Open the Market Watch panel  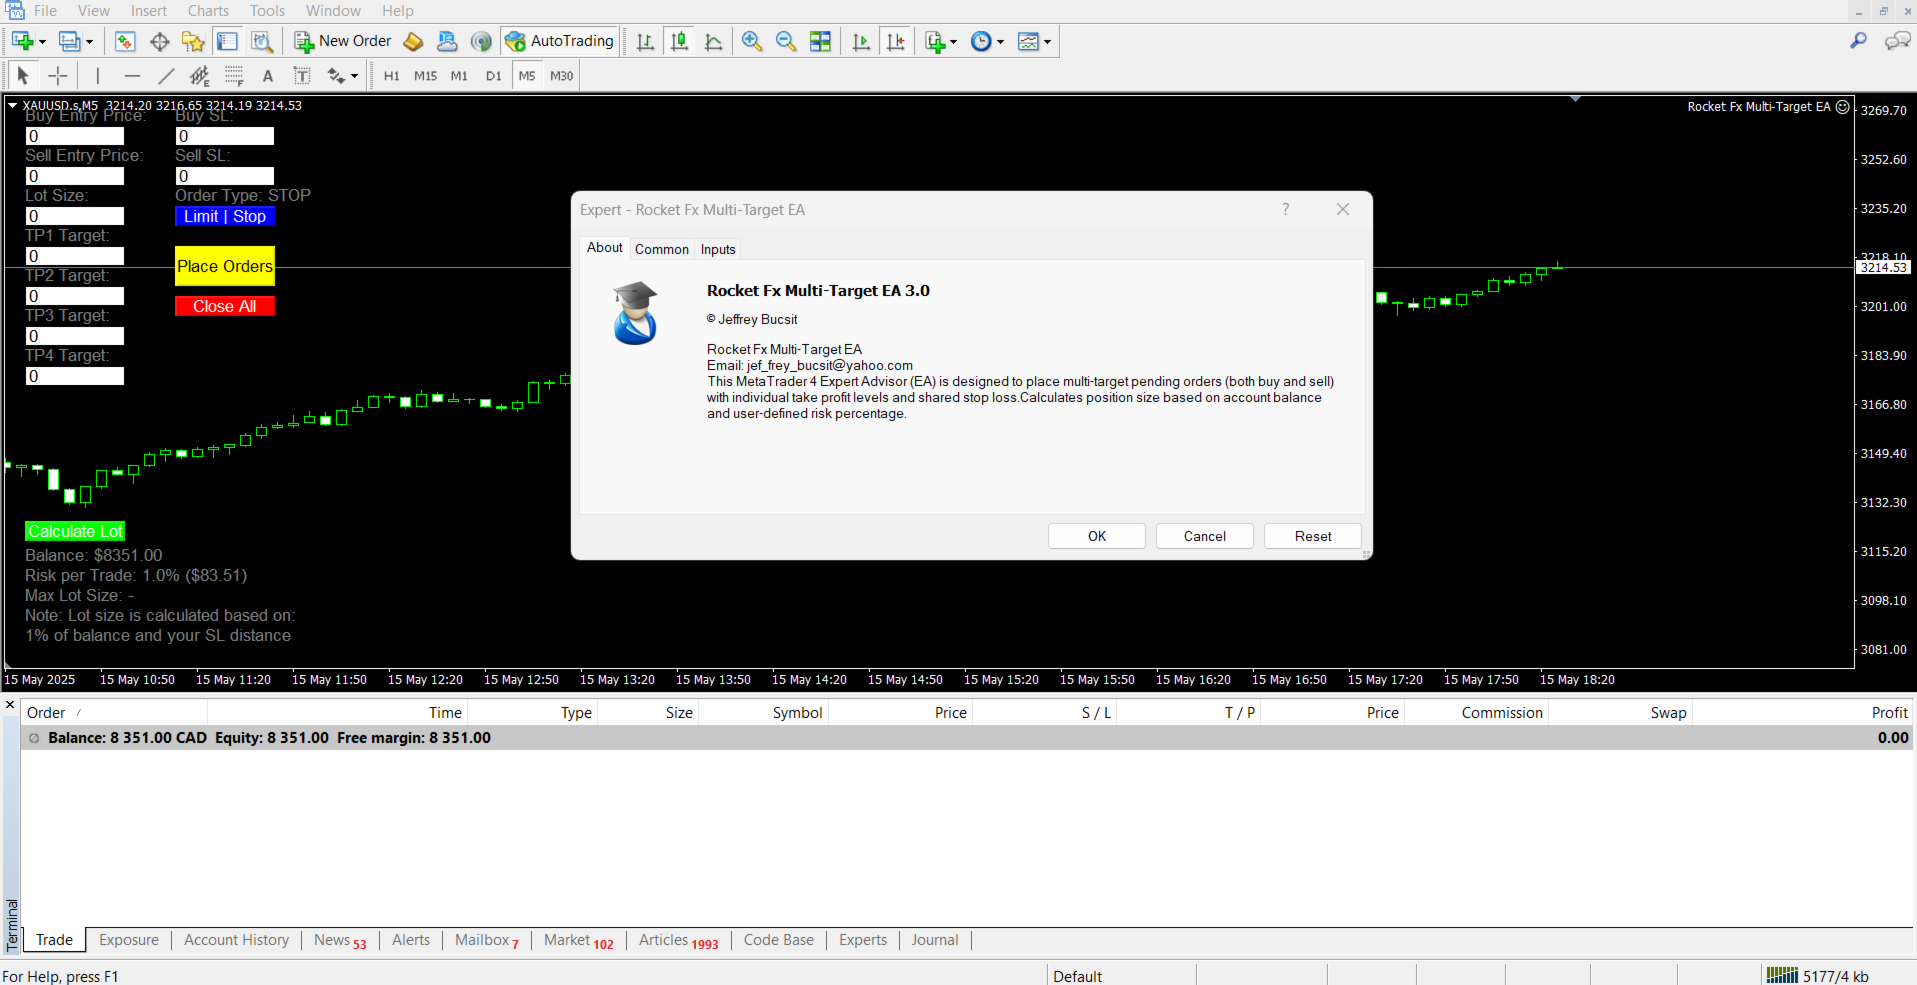click(124, 41)
